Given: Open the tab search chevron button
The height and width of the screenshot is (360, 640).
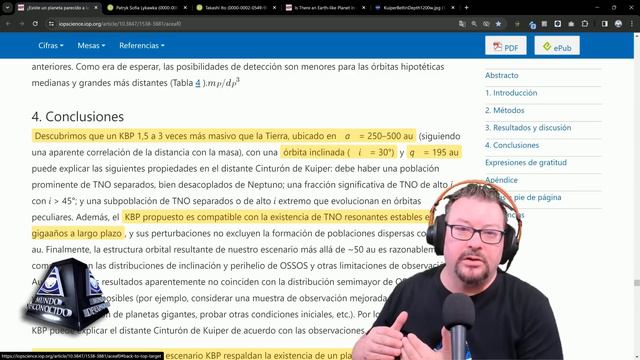Looking at the screenshot, I should coord(7,7).
